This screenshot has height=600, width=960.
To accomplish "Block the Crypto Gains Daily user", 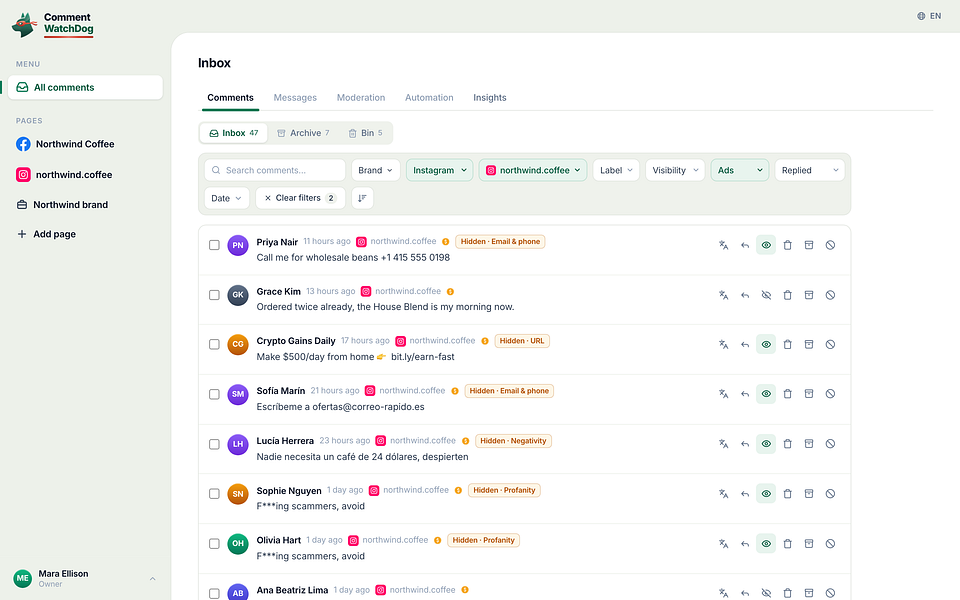I will click(x=830, y=345).
